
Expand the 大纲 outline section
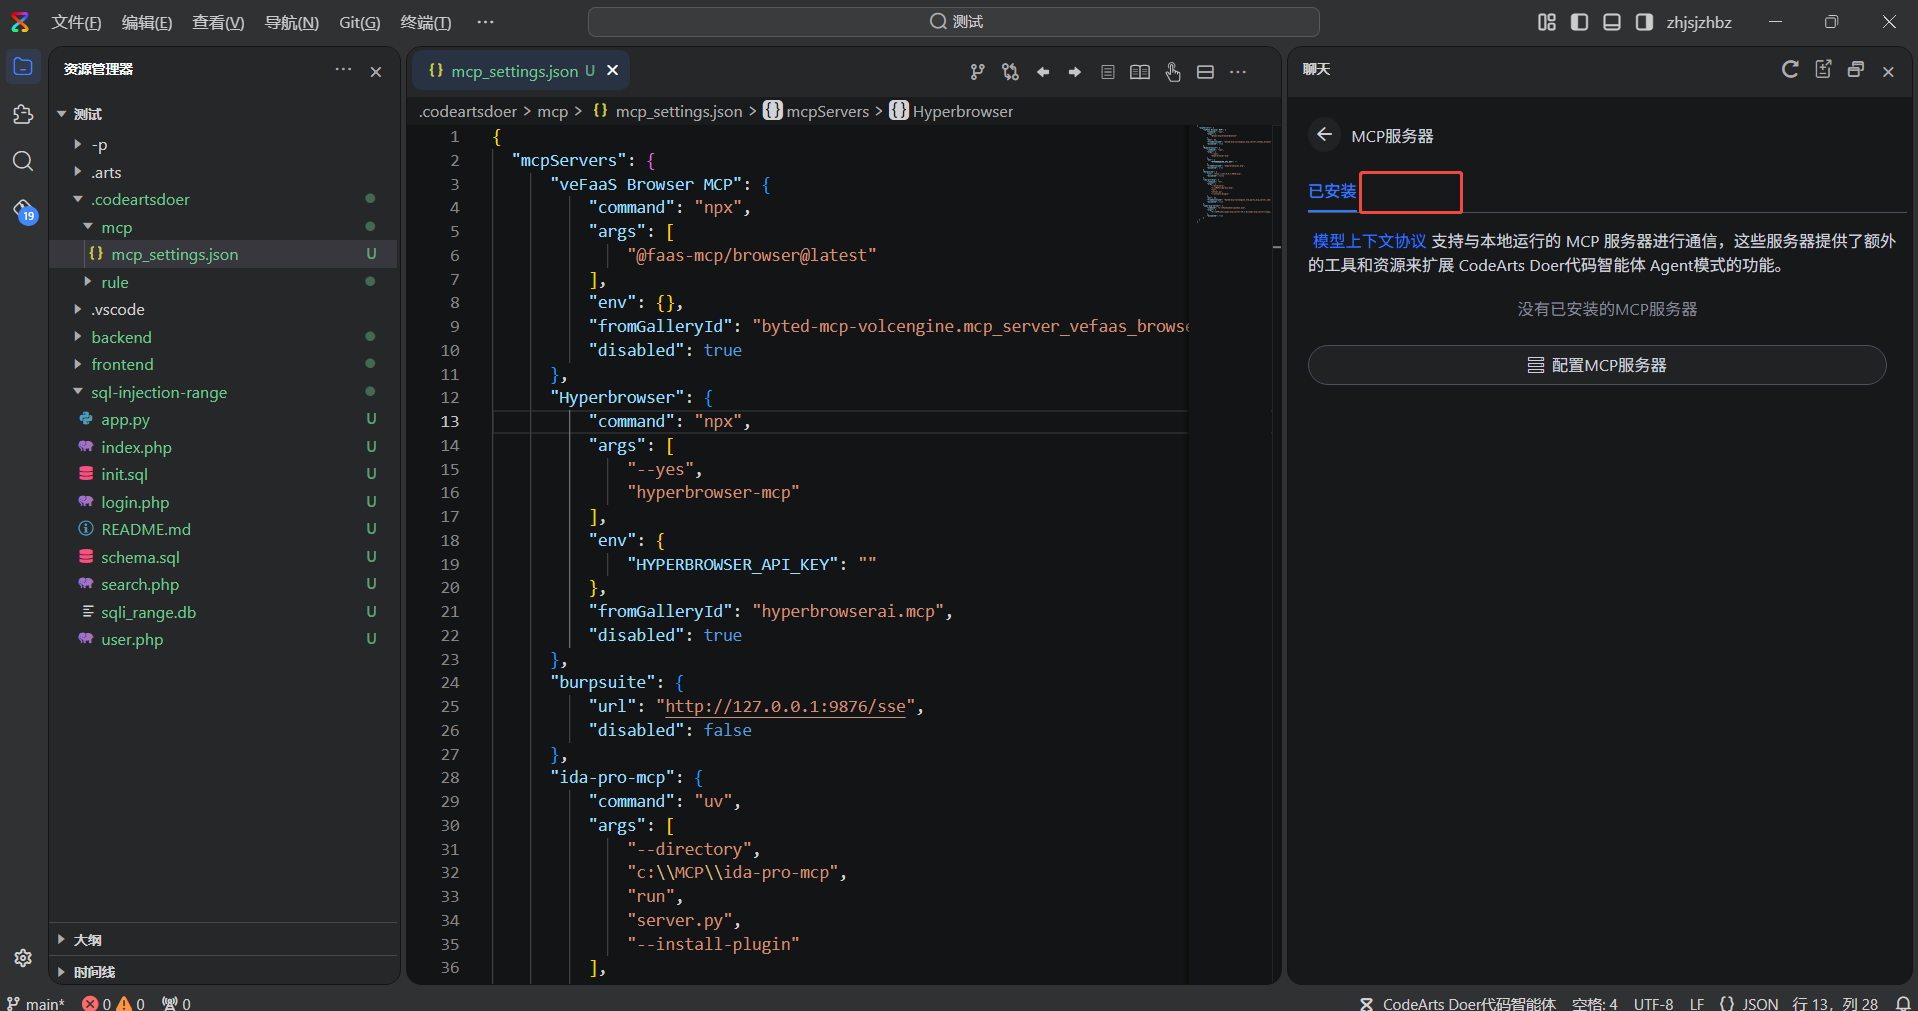click(x=88, y=940)
